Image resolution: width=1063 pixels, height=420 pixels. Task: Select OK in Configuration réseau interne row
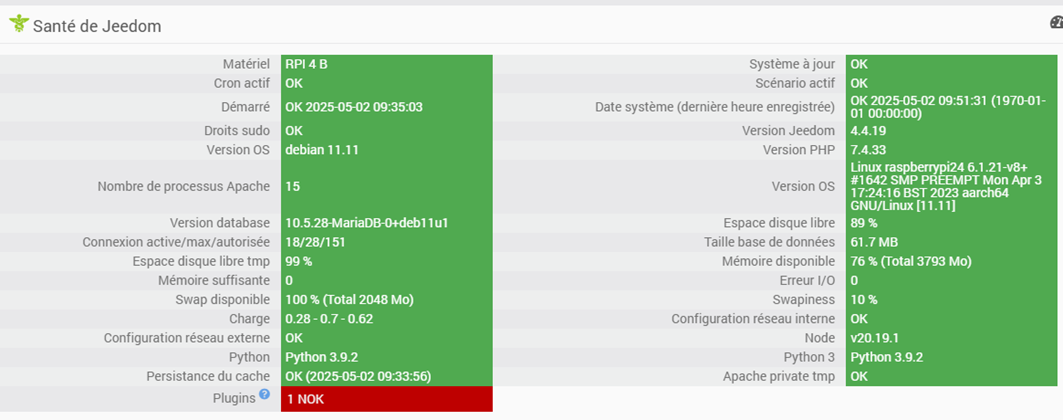coord(859,318)
